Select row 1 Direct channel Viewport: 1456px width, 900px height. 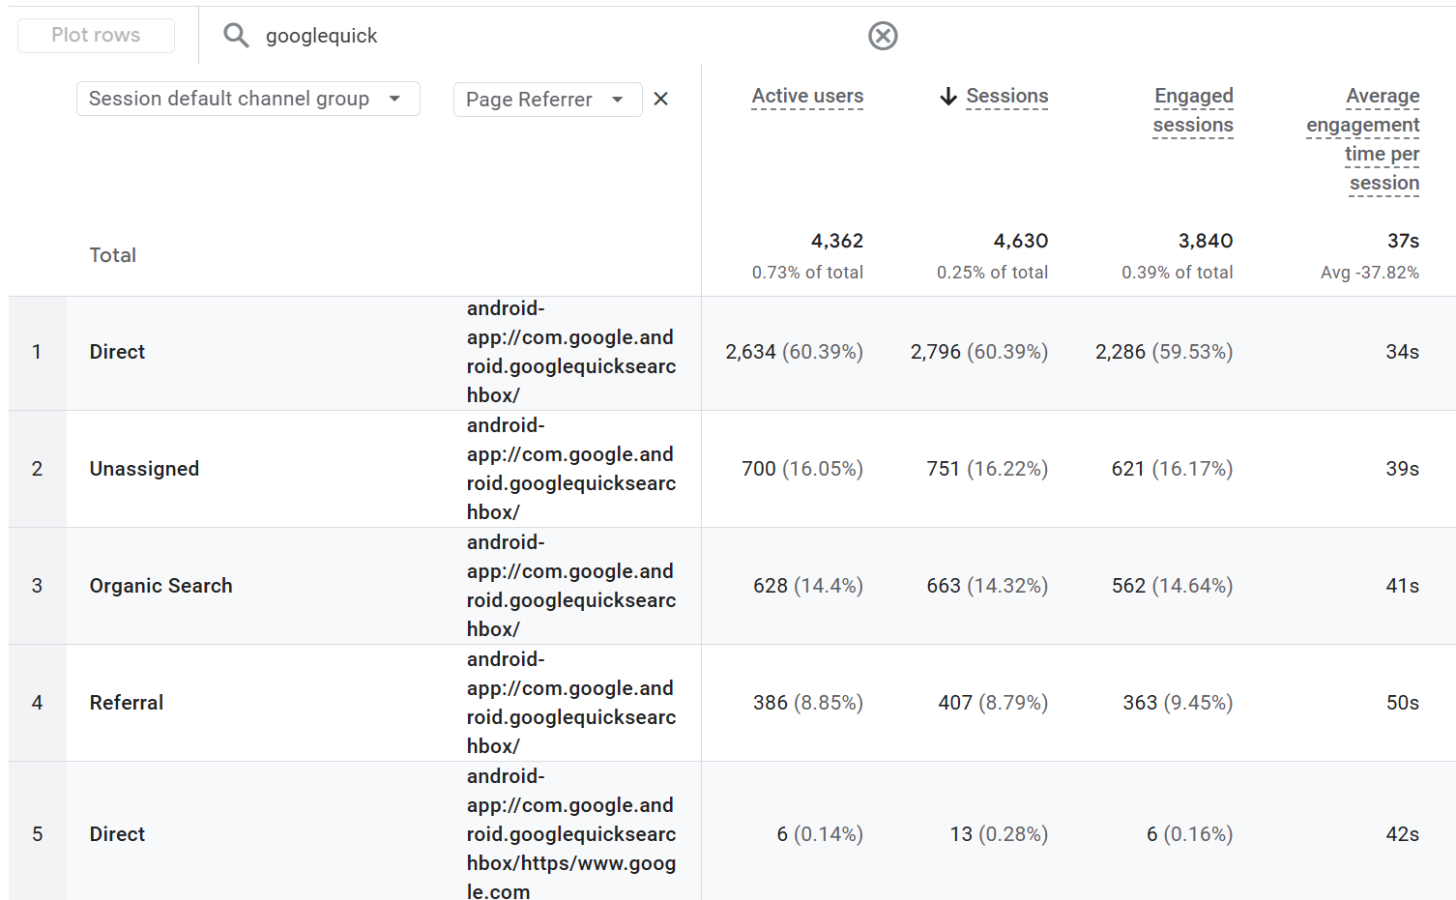(x=117, y=352)
